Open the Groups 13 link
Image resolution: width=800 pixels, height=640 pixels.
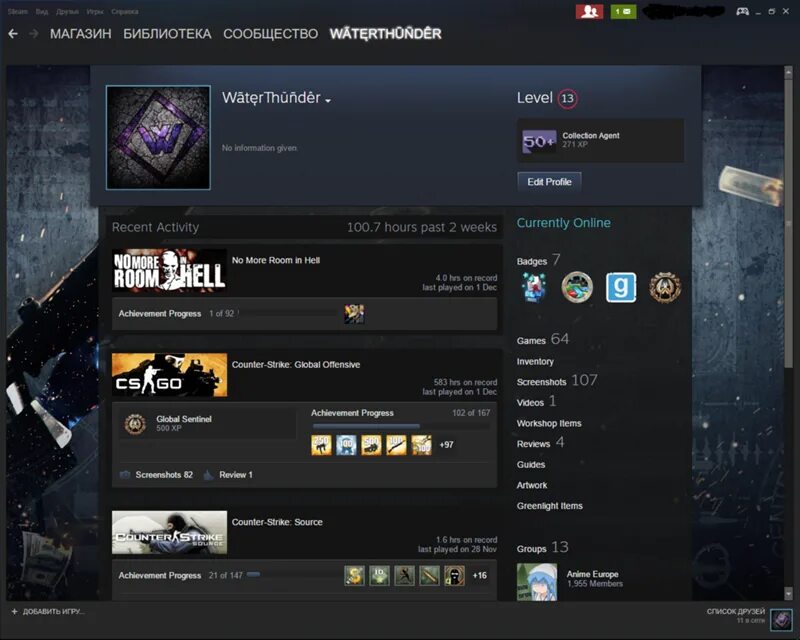543,548
